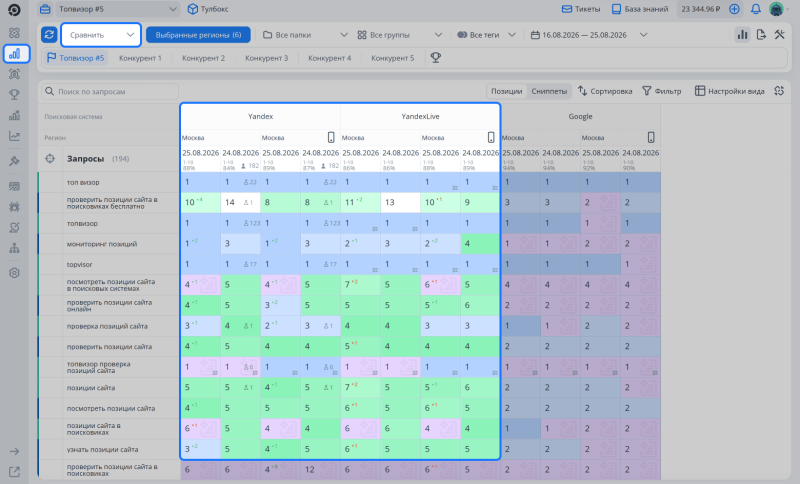Screen dimensions: 800x484
Task: Open the trend line chart sidebar icon
Action: click(14, 136)
